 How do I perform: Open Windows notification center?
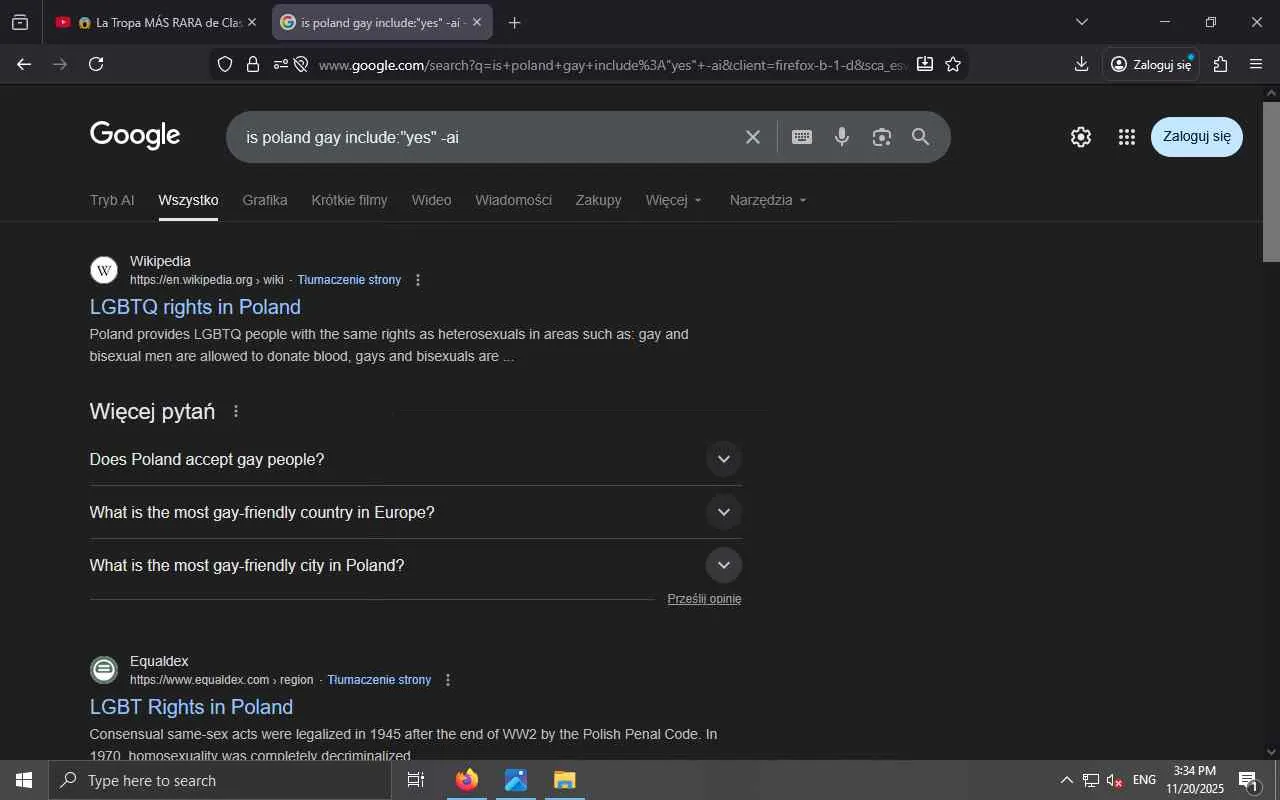pos(1248,781)
